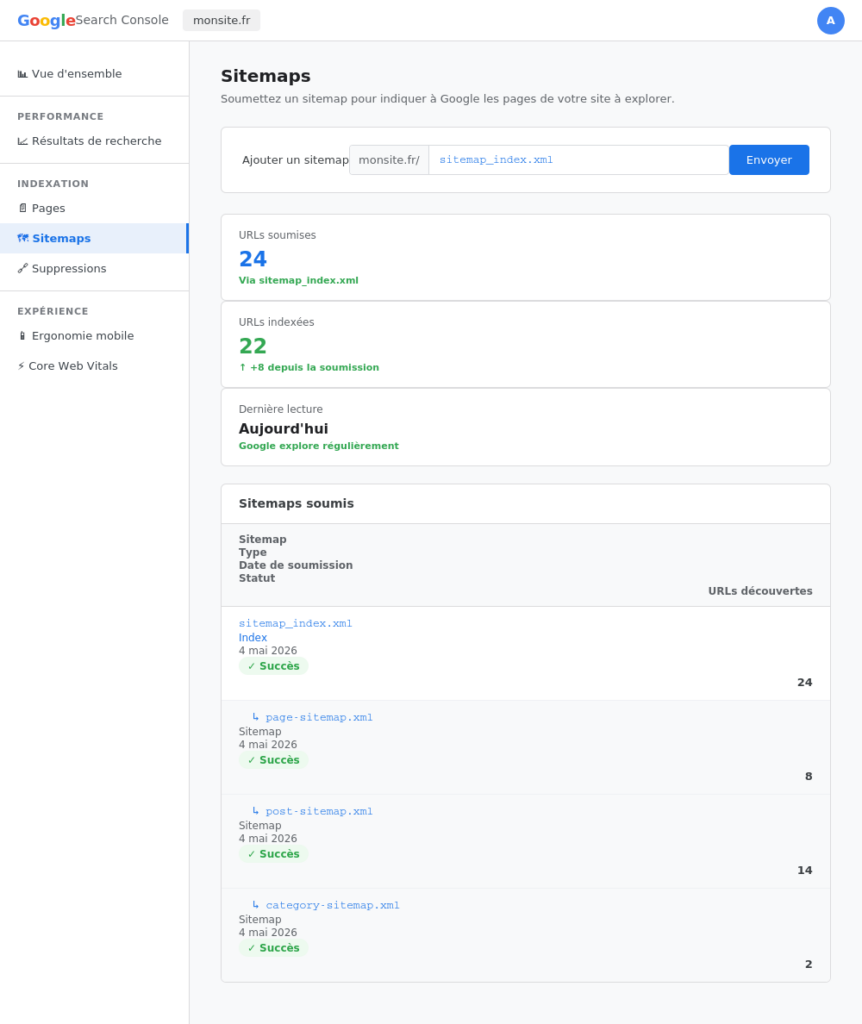Image resolution: width=862 pixels, height=1024 pixels.
Task: Click the Suppressions icon
Action: pyautogui.click(x=23, y=268)
